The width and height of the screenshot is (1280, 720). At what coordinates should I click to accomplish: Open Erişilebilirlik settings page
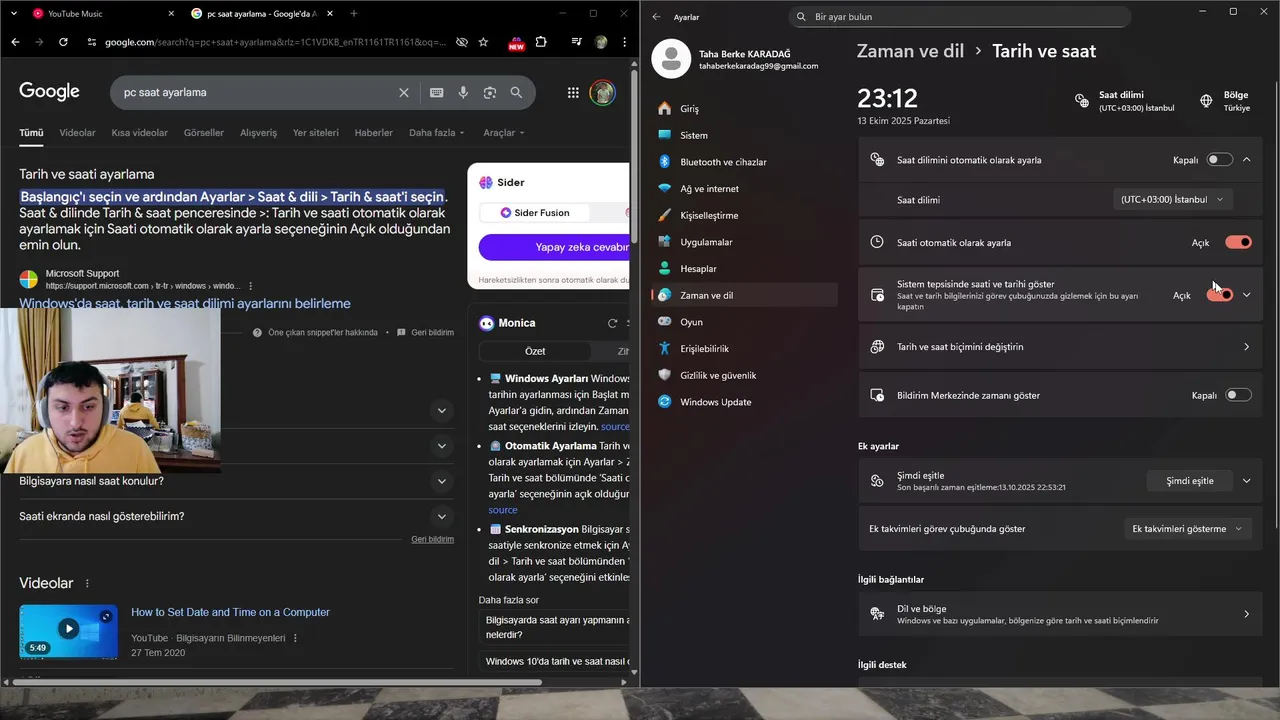pyautogui.click(x=745, y=348)
